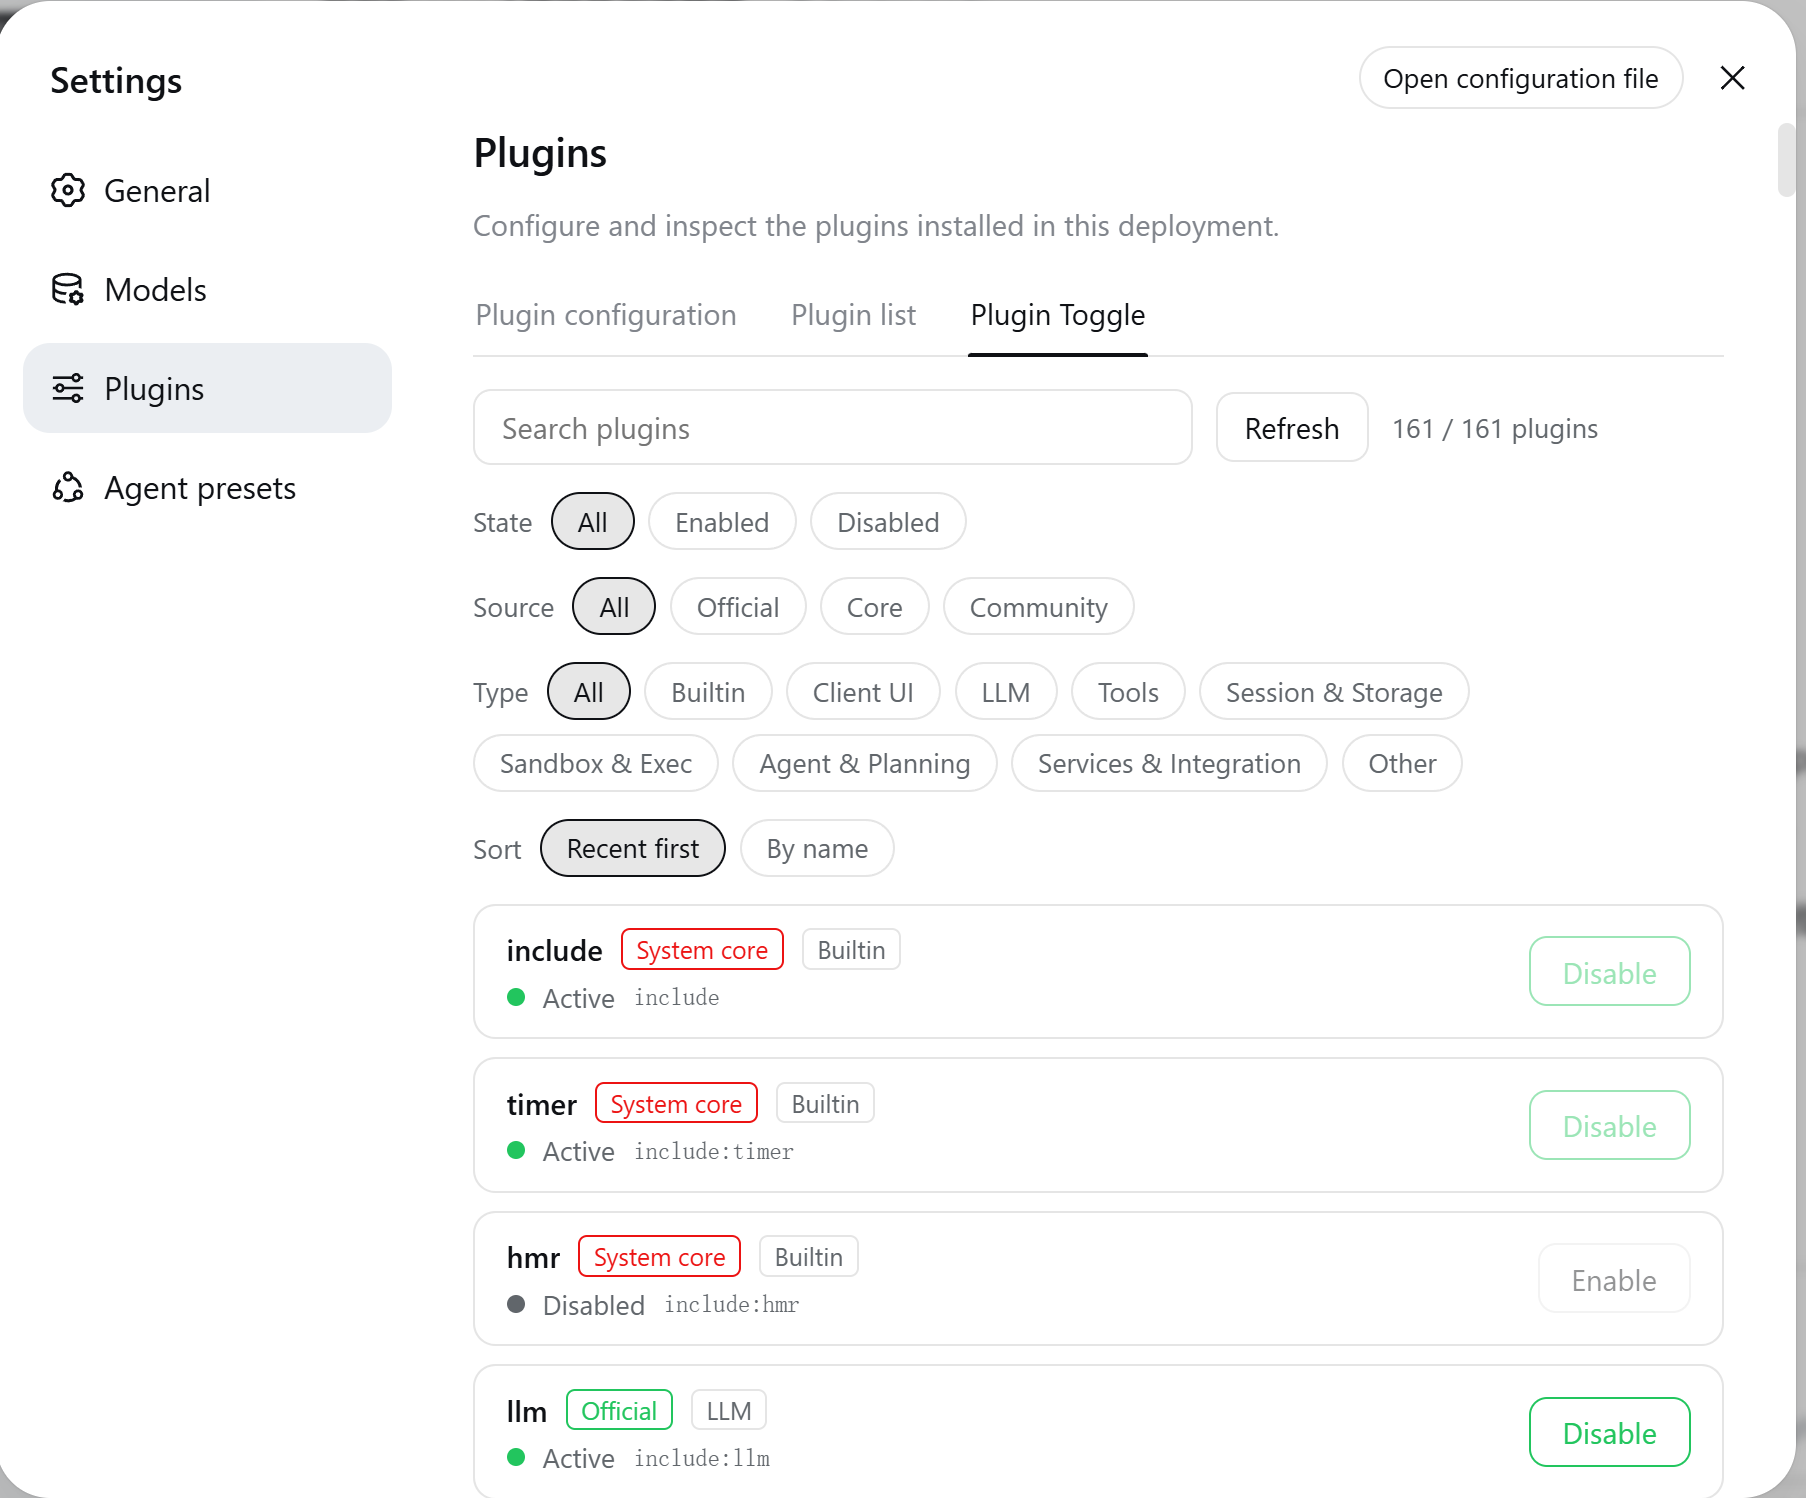The width and height of the screenshot is (1806, 1498).
Task: Sort plugins By name
Action: point(817,849)
